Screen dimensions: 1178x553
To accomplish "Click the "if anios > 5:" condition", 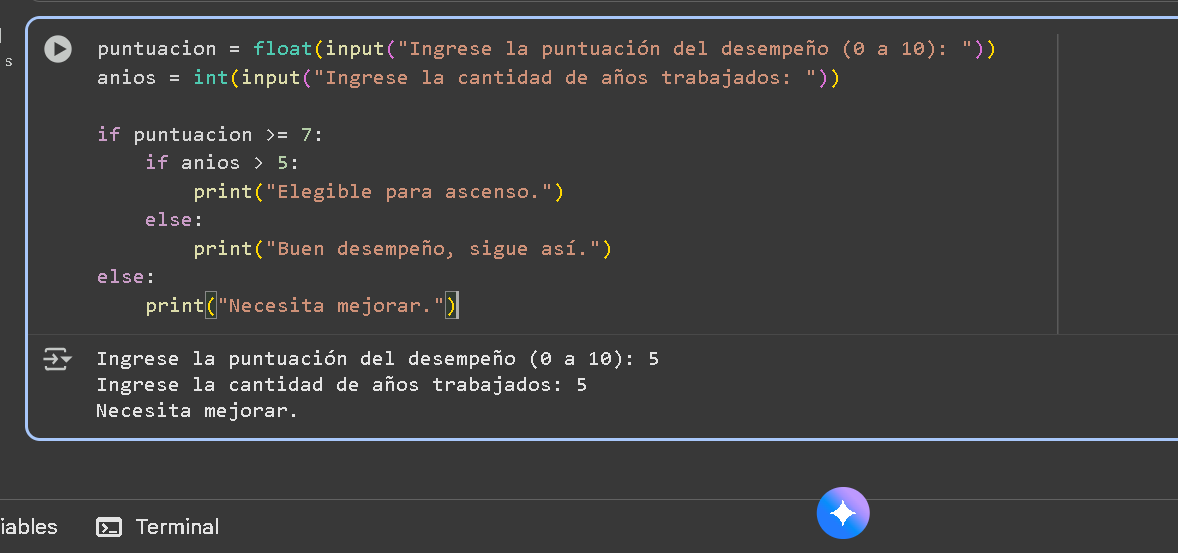I will pyautogui.click(x=222, y=162).
